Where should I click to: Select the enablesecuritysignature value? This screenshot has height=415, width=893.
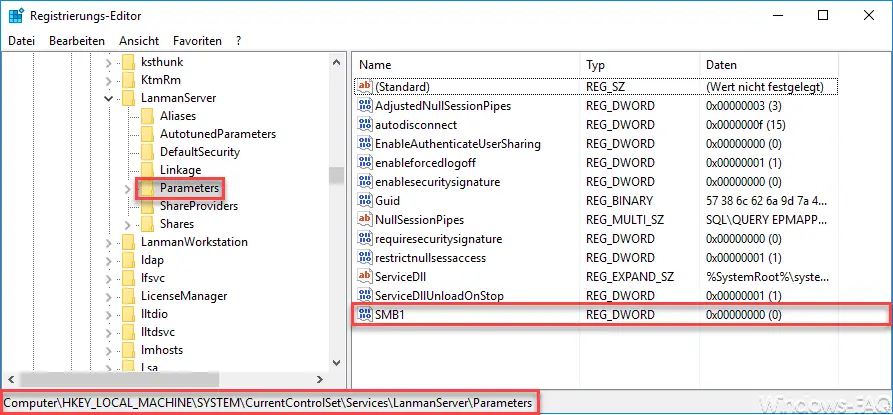(x=437, y=182)
